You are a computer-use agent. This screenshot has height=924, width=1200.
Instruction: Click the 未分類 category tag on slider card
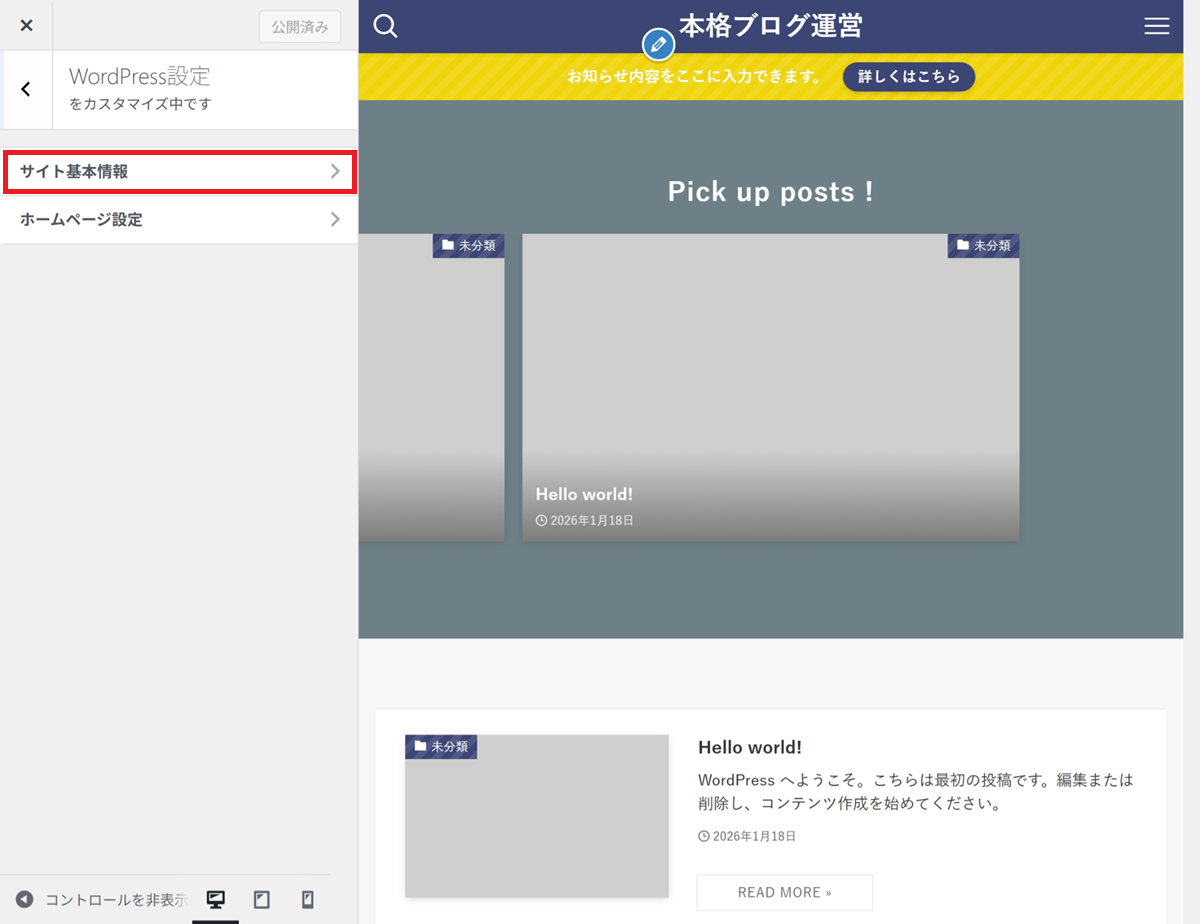point(983,246)
